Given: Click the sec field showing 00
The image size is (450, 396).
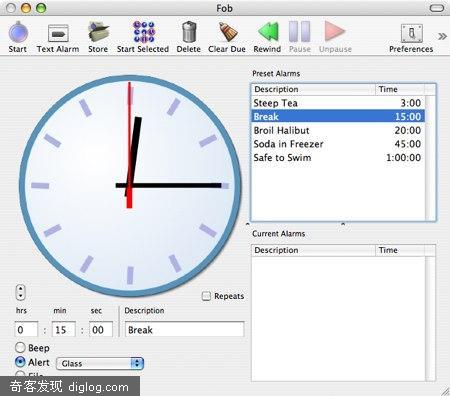Looking at the screenshot, I should point(101,330).
